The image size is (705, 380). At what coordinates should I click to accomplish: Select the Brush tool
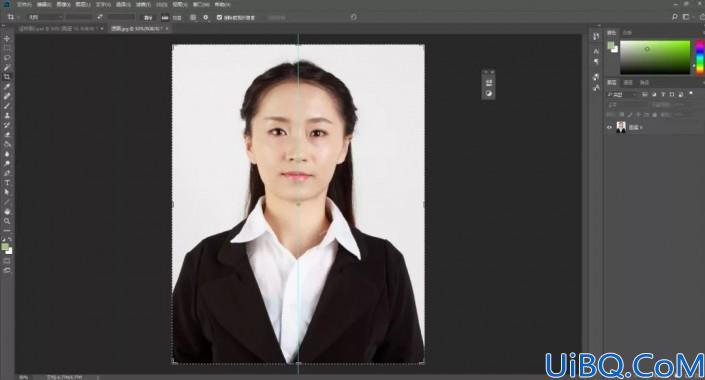point(7,106)
